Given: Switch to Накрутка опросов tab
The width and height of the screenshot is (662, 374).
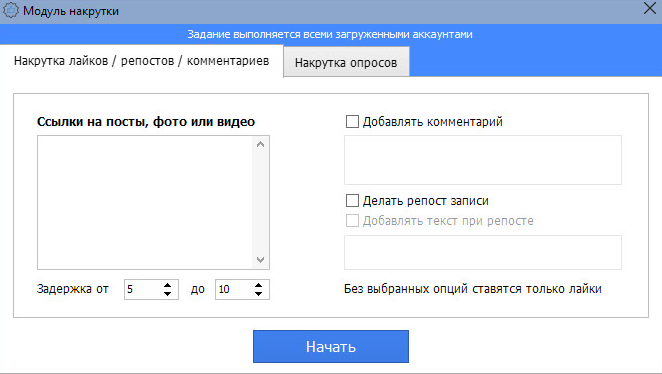Looking at the screenshot, I should click(346, 62).
